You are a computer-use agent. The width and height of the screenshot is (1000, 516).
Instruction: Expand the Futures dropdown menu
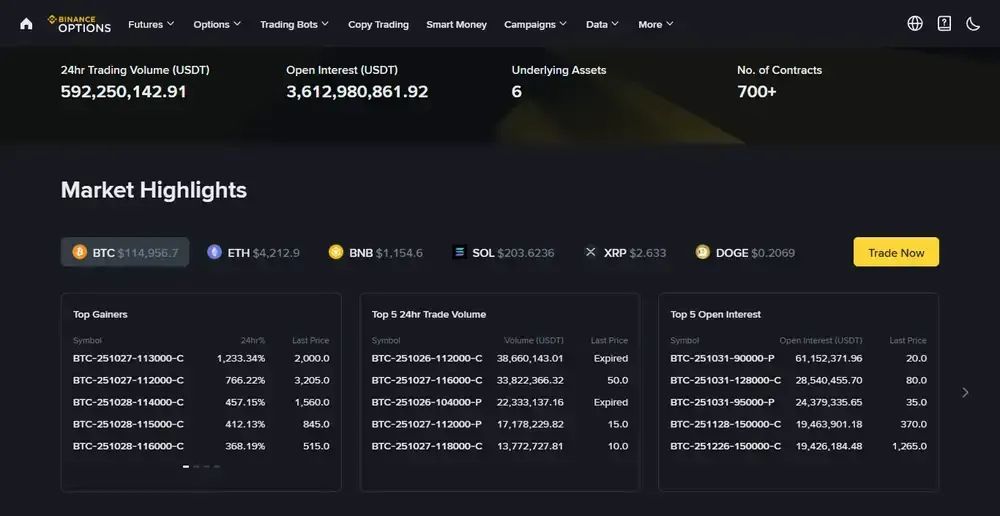tap(151, 24)
